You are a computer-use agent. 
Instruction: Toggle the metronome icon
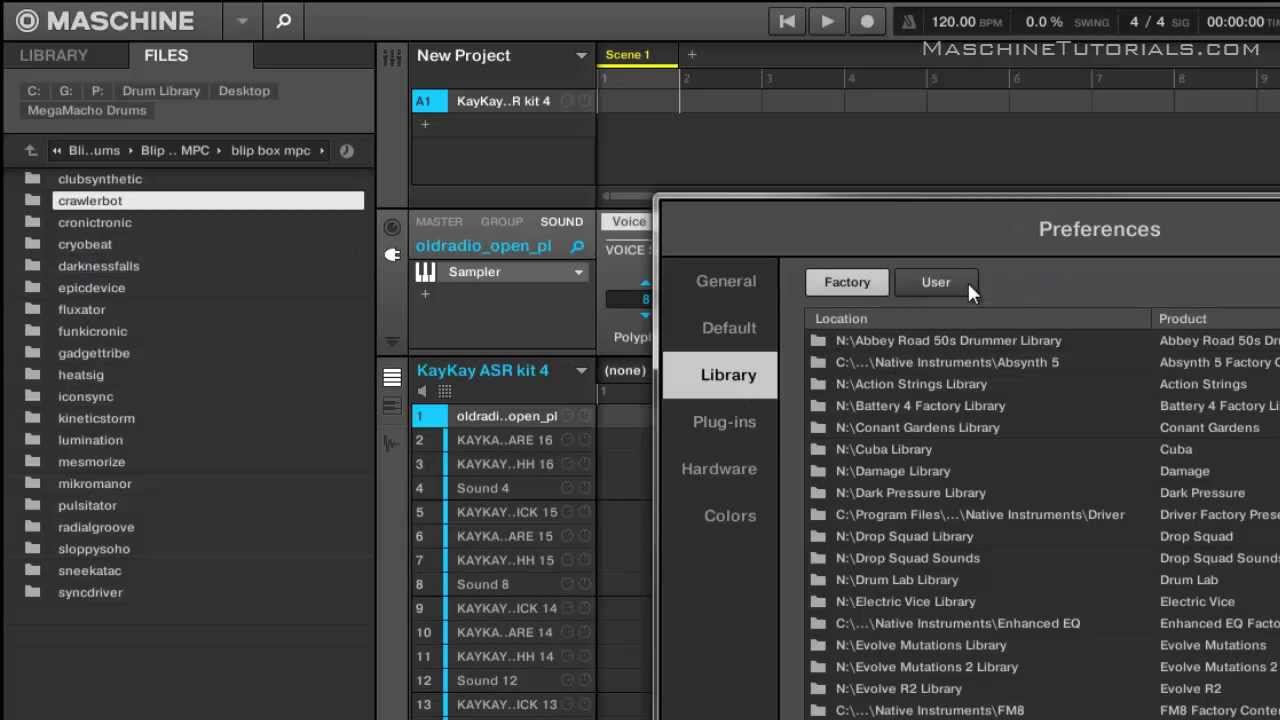click(x=907, y=22)
